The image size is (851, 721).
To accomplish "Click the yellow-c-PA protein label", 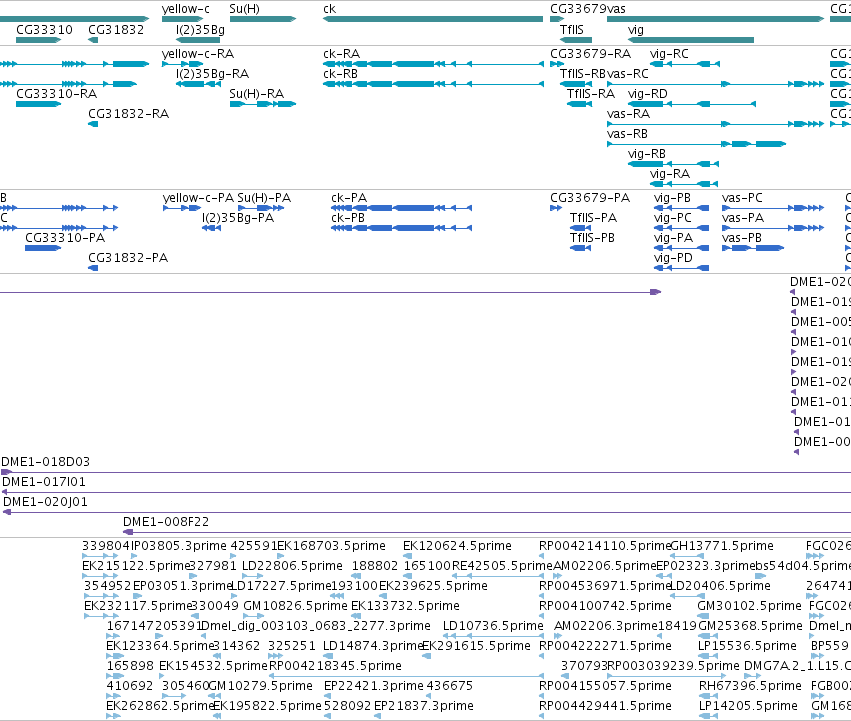I will pos(198,198).
